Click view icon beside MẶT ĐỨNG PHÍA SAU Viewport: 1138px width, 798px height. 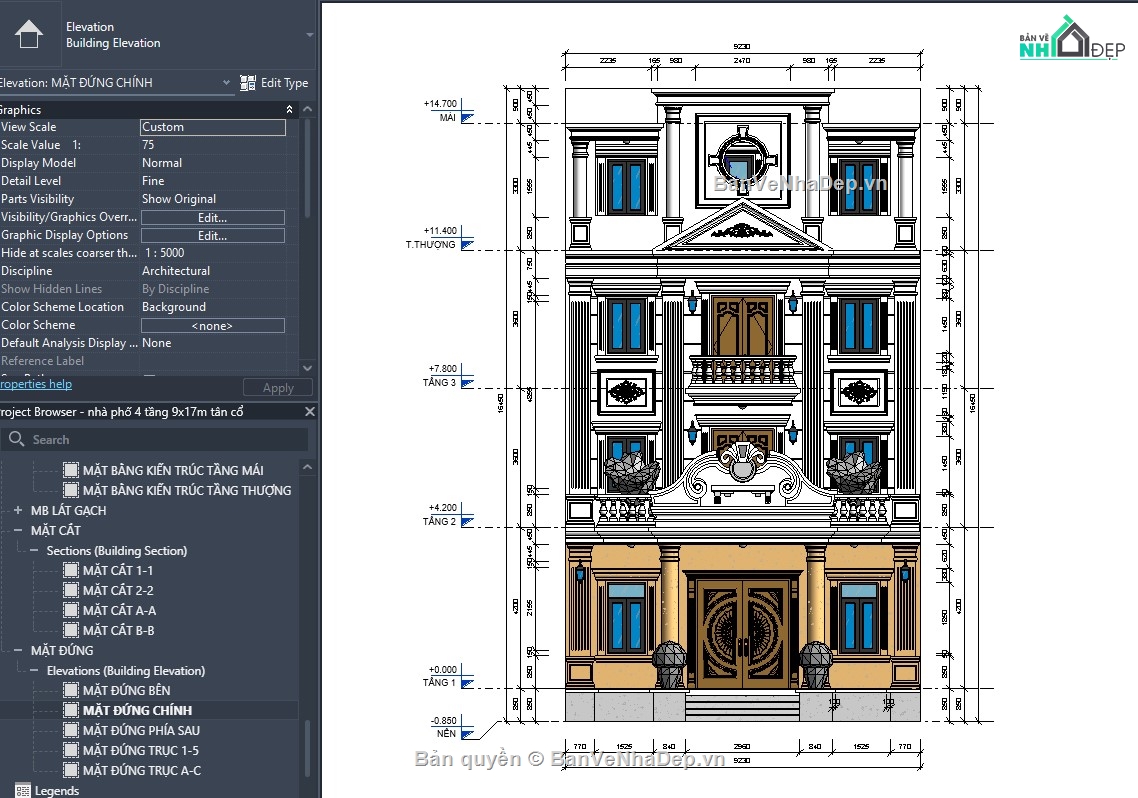[71, 731]
